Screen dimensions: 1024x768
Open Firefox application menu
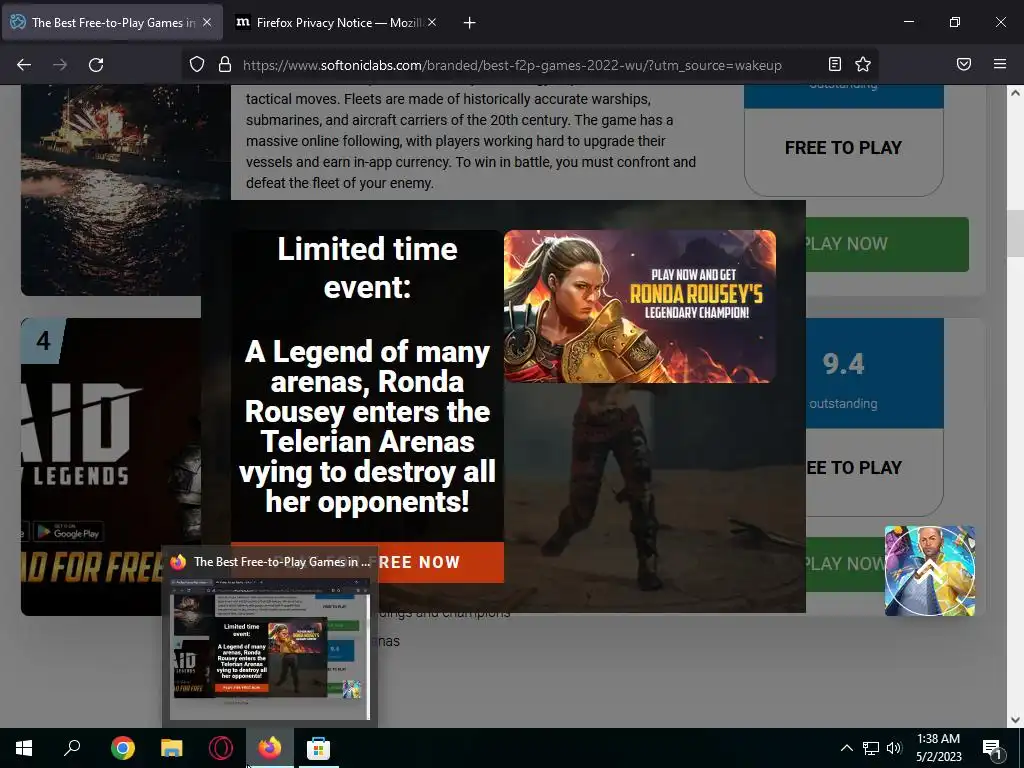tap(1000, 64)
